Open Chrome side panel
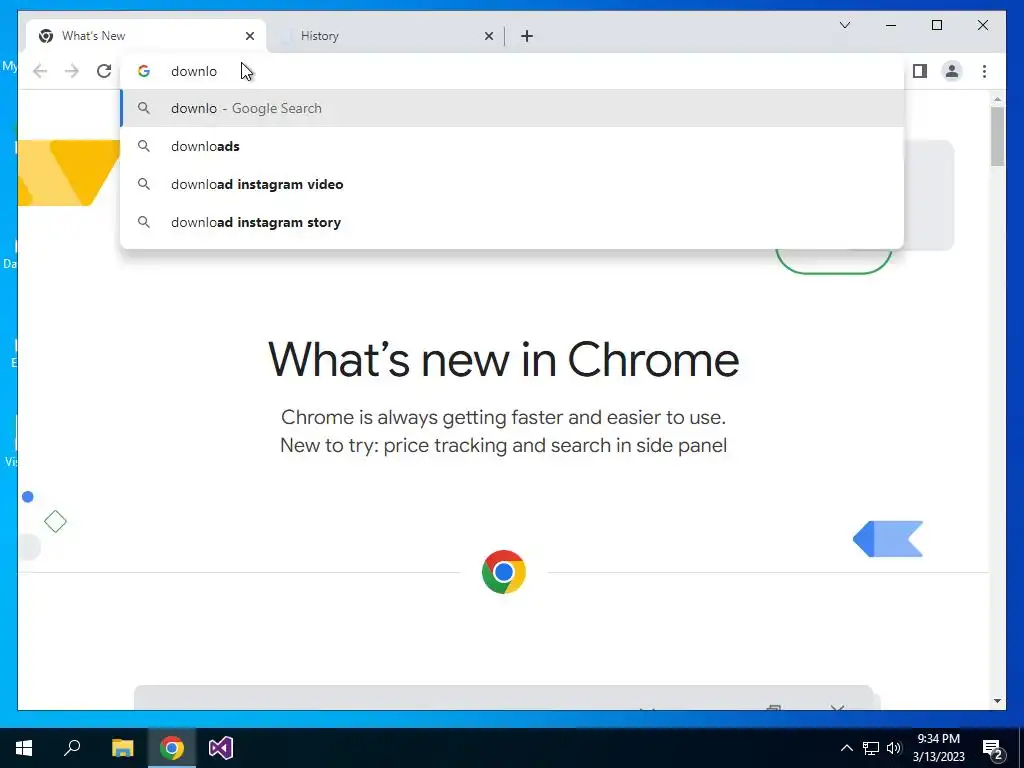Image resolution: width=1024 pixels, height=768 pixels. click(920, 71)
